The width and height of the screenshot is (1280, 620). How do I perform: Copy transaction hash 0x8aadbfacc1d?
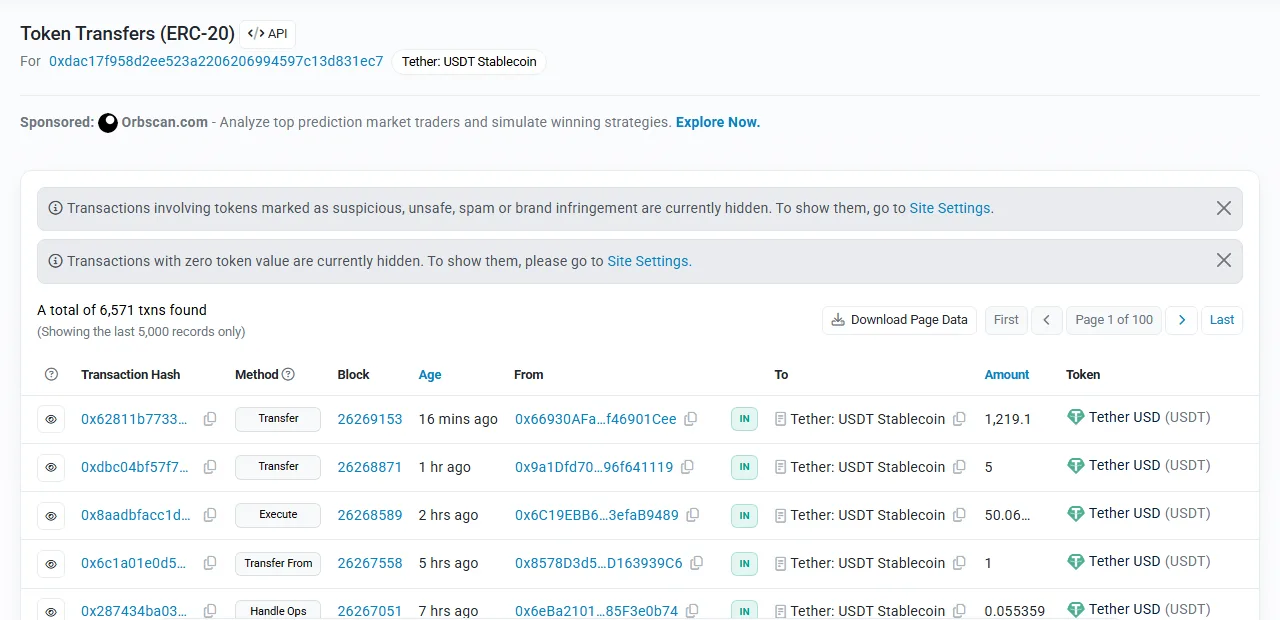click(x=210, y=515)
